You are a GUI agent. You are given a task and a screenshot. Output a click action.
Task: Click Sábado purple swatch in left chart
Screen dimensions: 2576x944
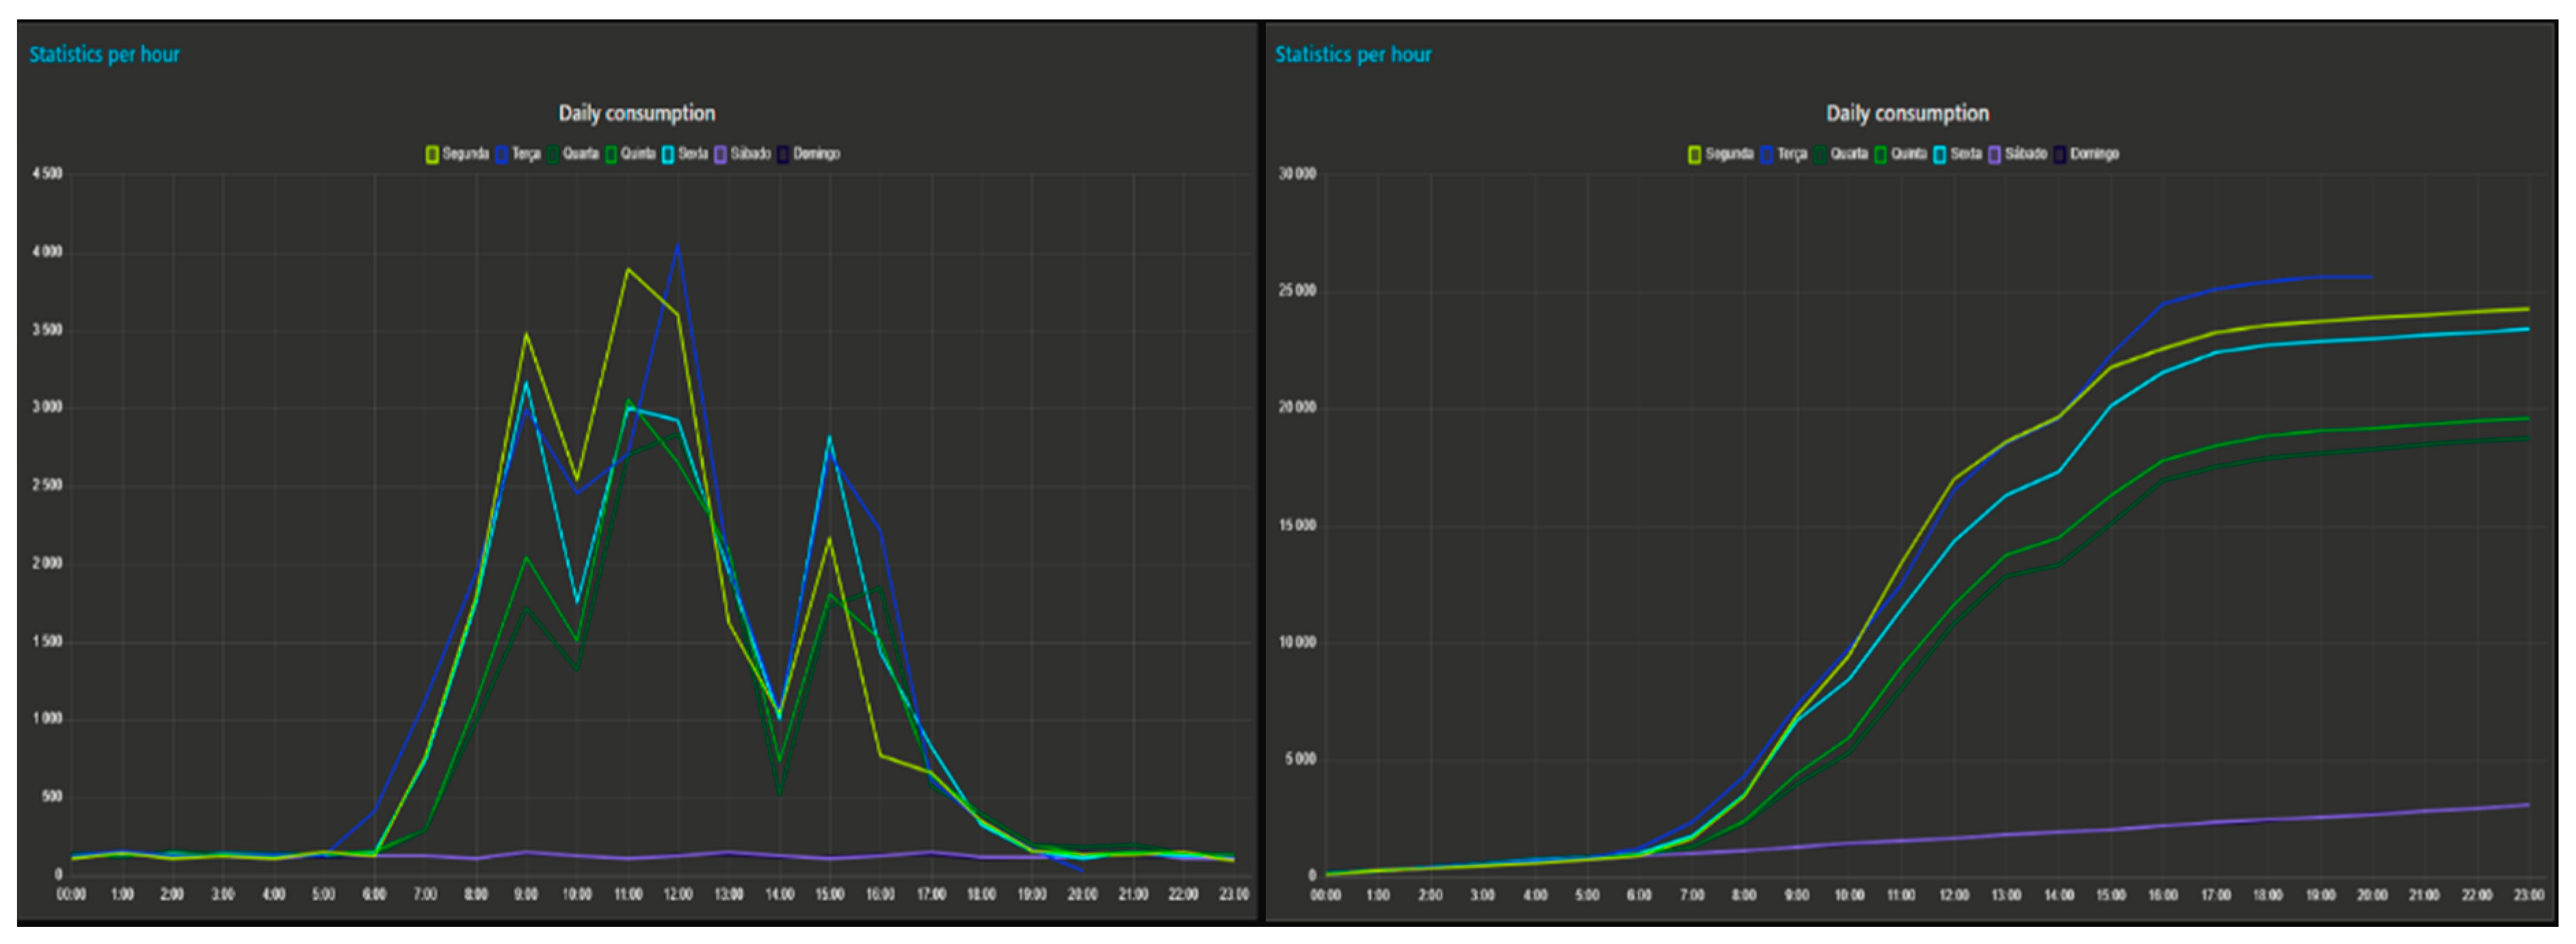tap(721, 154)
